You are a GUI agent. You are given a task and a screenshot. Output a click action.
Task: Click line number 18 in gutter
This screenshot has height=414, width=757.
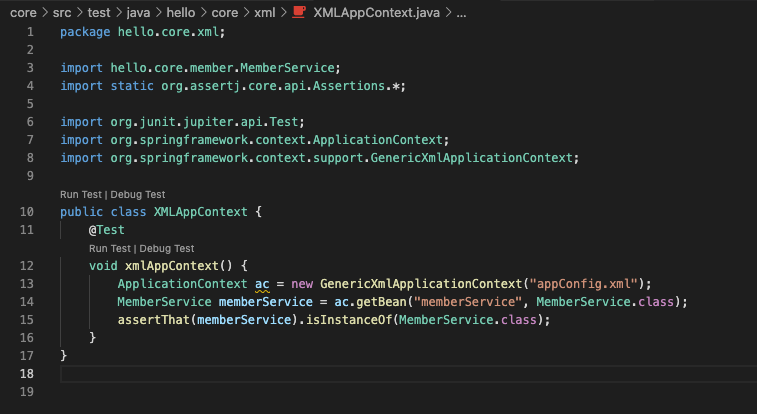(27, 373)
